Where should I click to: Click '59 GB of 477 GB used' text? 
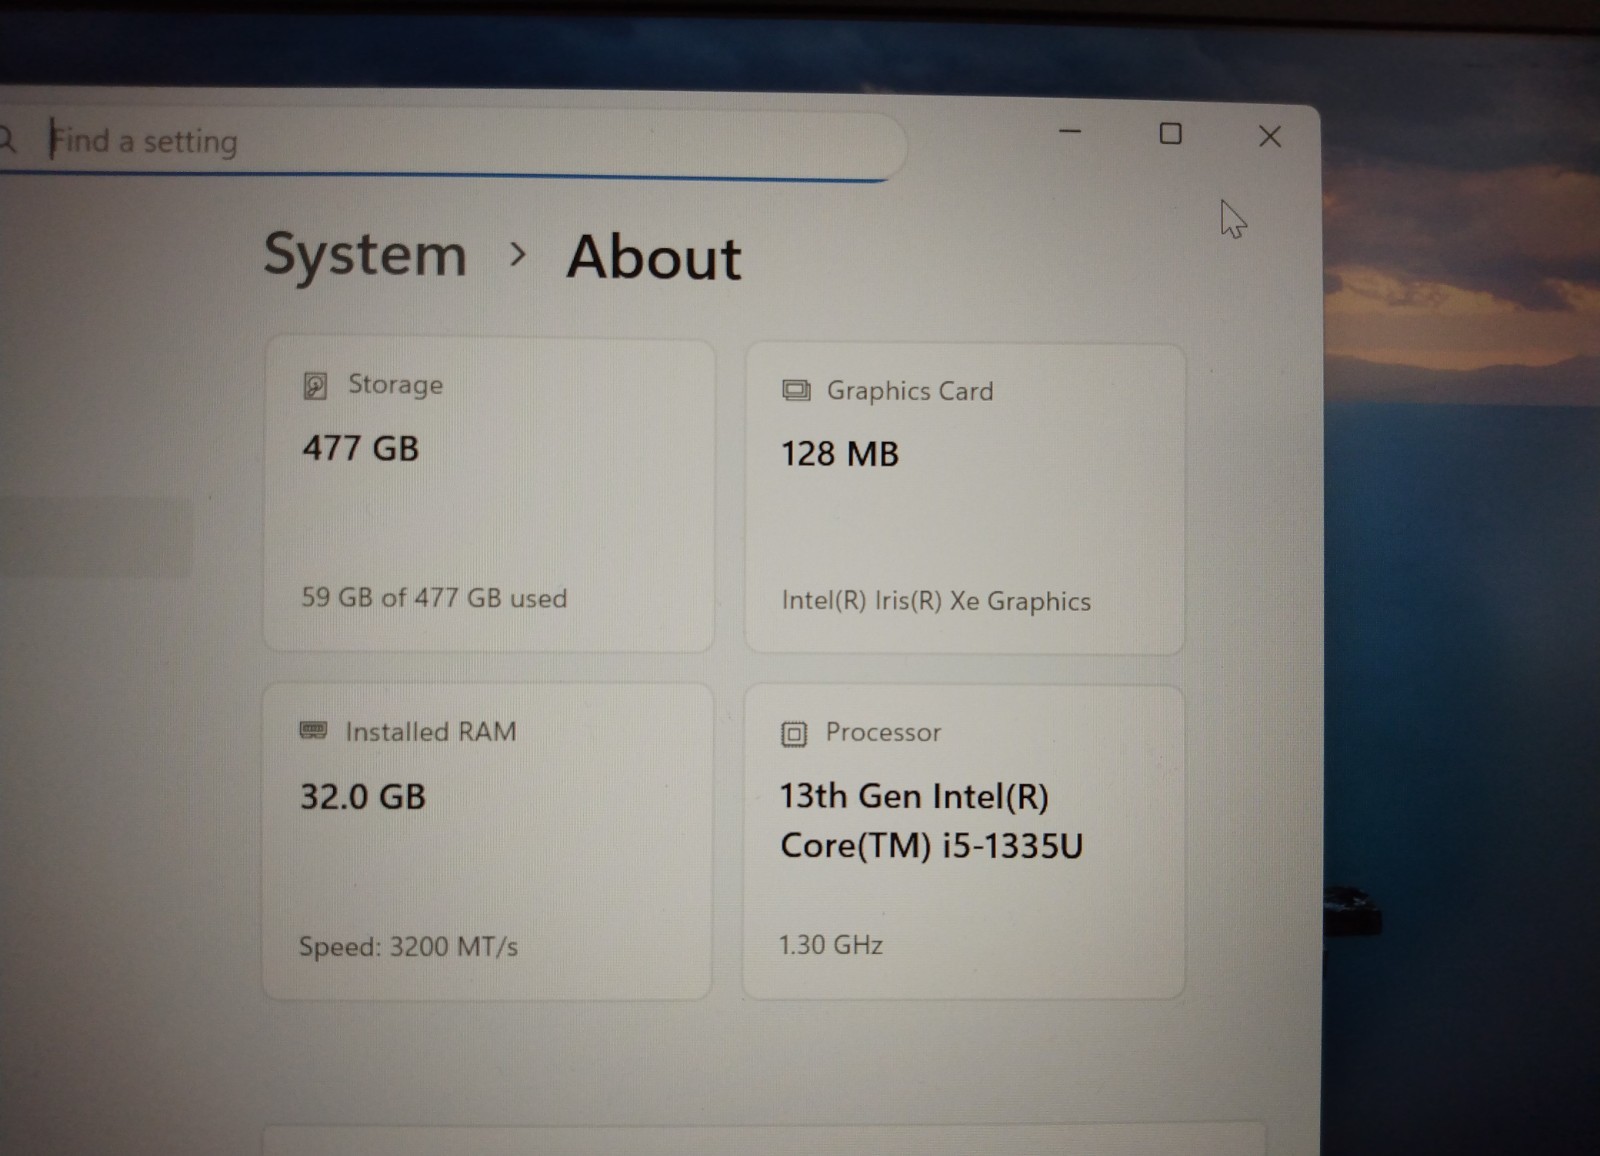434,598
